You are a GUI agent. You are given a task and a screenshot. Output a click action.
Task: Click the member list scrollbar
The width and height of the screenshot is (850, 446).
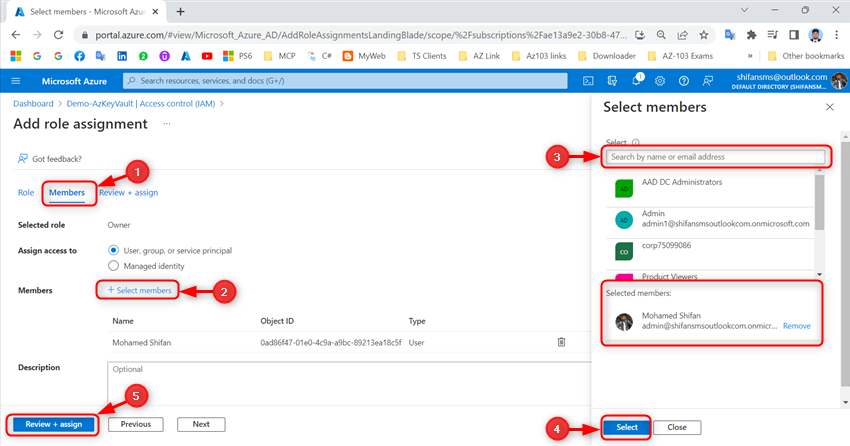819,202
